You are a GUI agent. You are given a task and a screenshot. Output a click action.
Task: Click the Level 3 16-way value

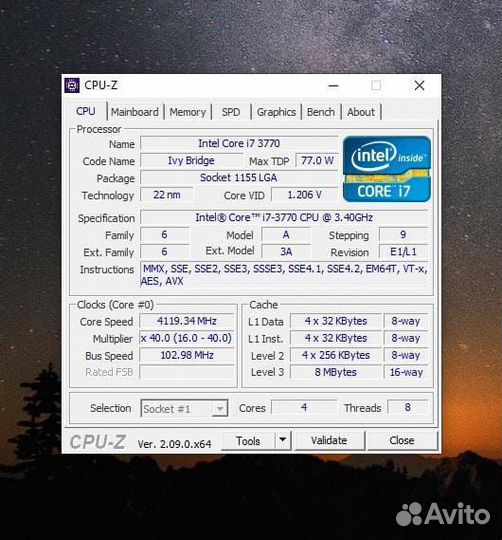(x=406, y=372)
